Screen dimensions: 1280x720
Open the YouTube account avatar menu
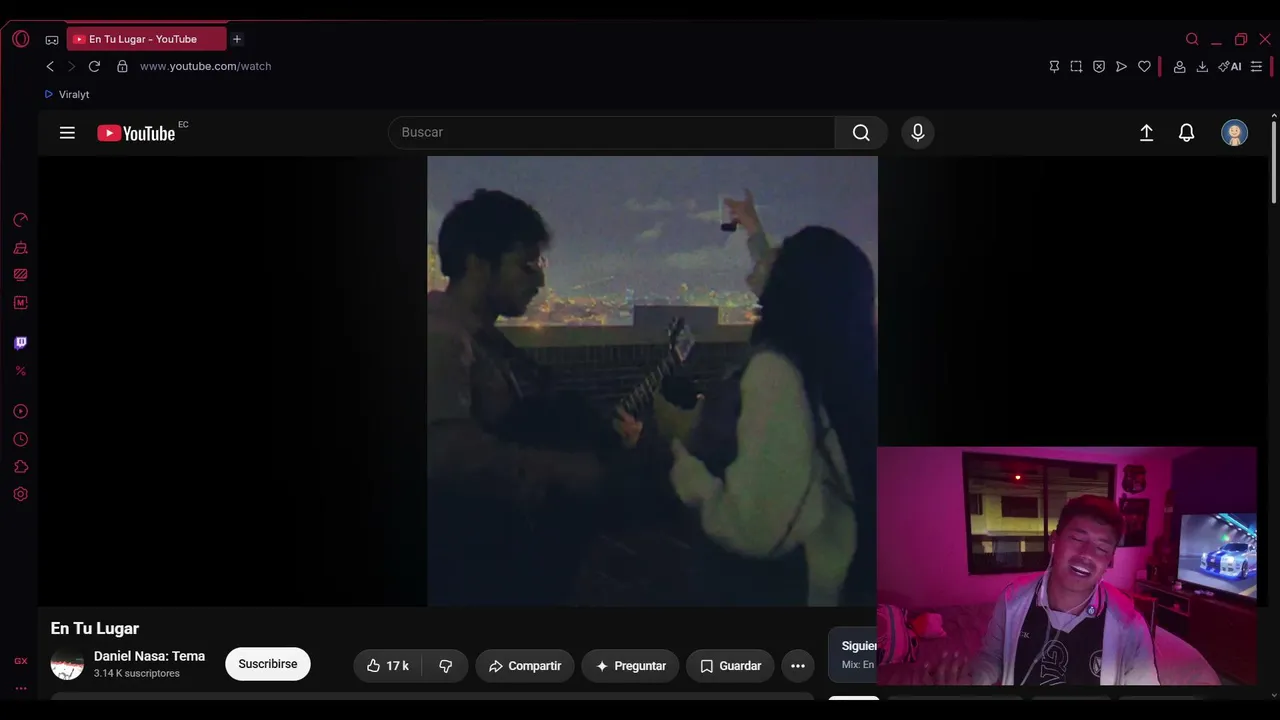[1235, 132]
